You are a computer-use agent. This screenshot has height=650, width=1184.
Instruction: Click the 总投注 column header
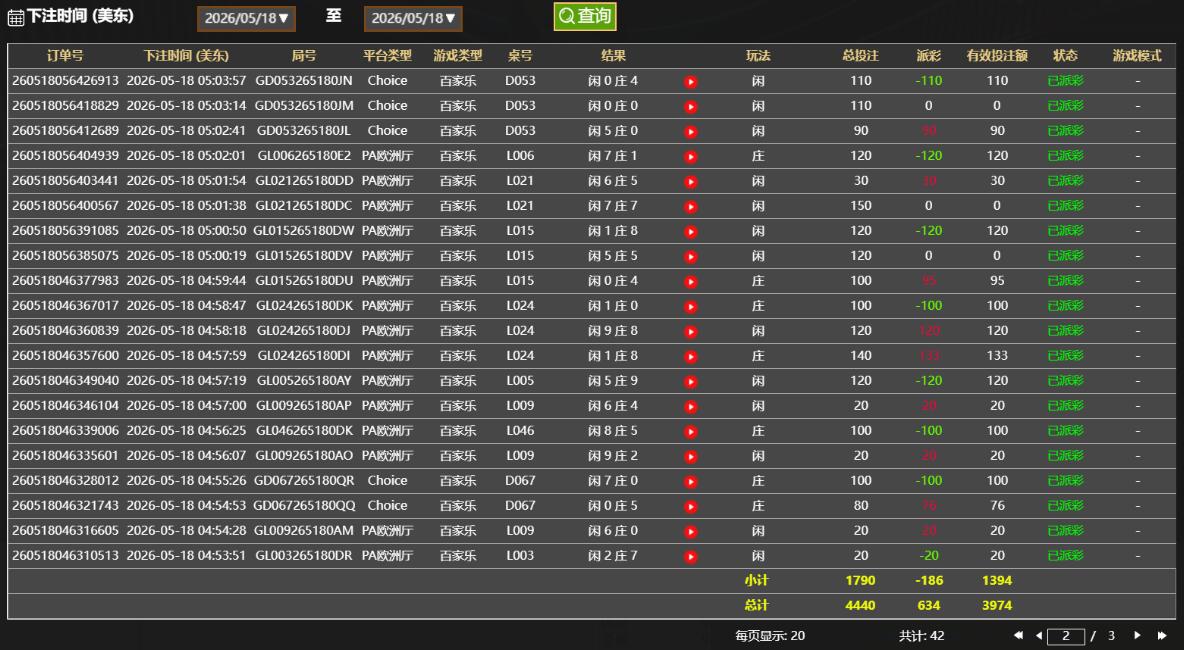point(861,55)
